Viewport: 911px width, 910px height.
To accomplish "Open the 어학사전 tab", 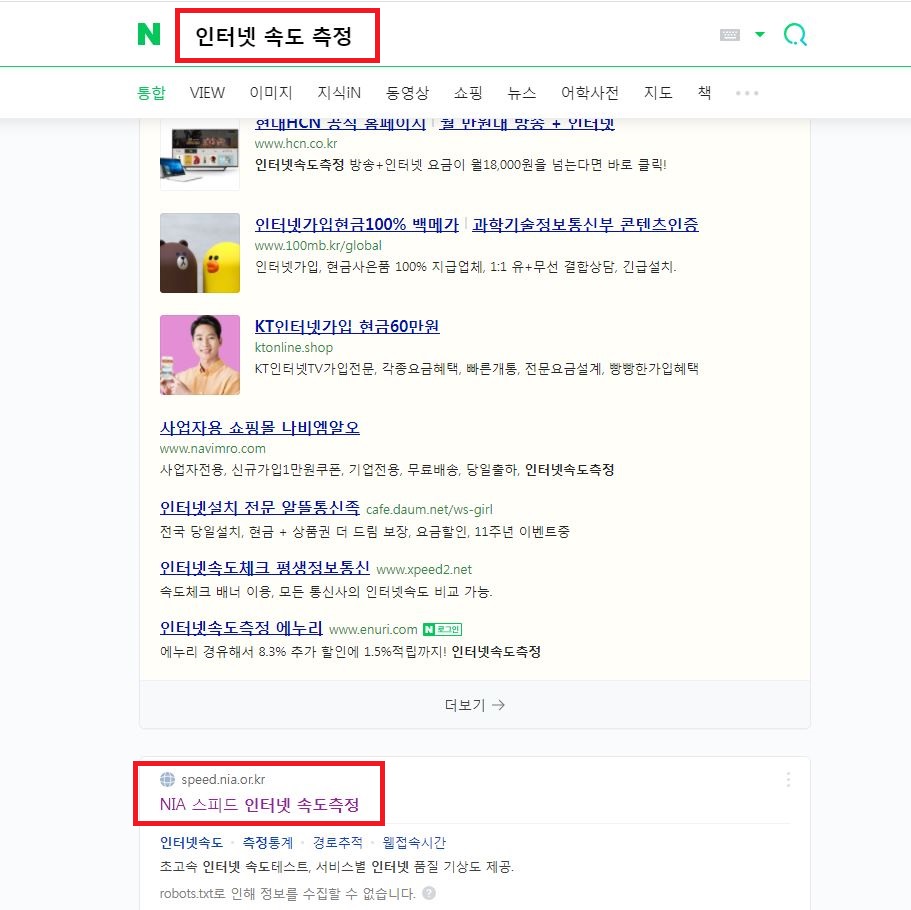I will tap(590, 93).
